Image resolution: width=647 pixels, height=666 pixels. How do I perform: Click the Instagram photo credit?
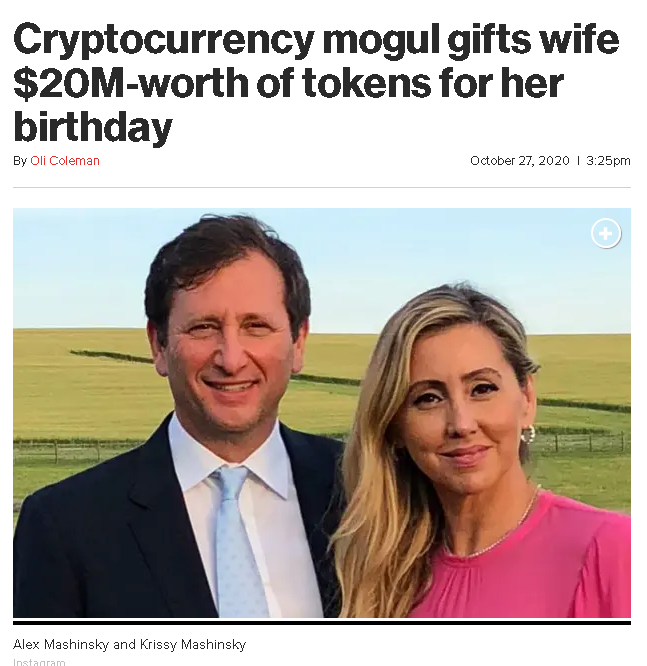pyautogui.click(x=39, y=662)
